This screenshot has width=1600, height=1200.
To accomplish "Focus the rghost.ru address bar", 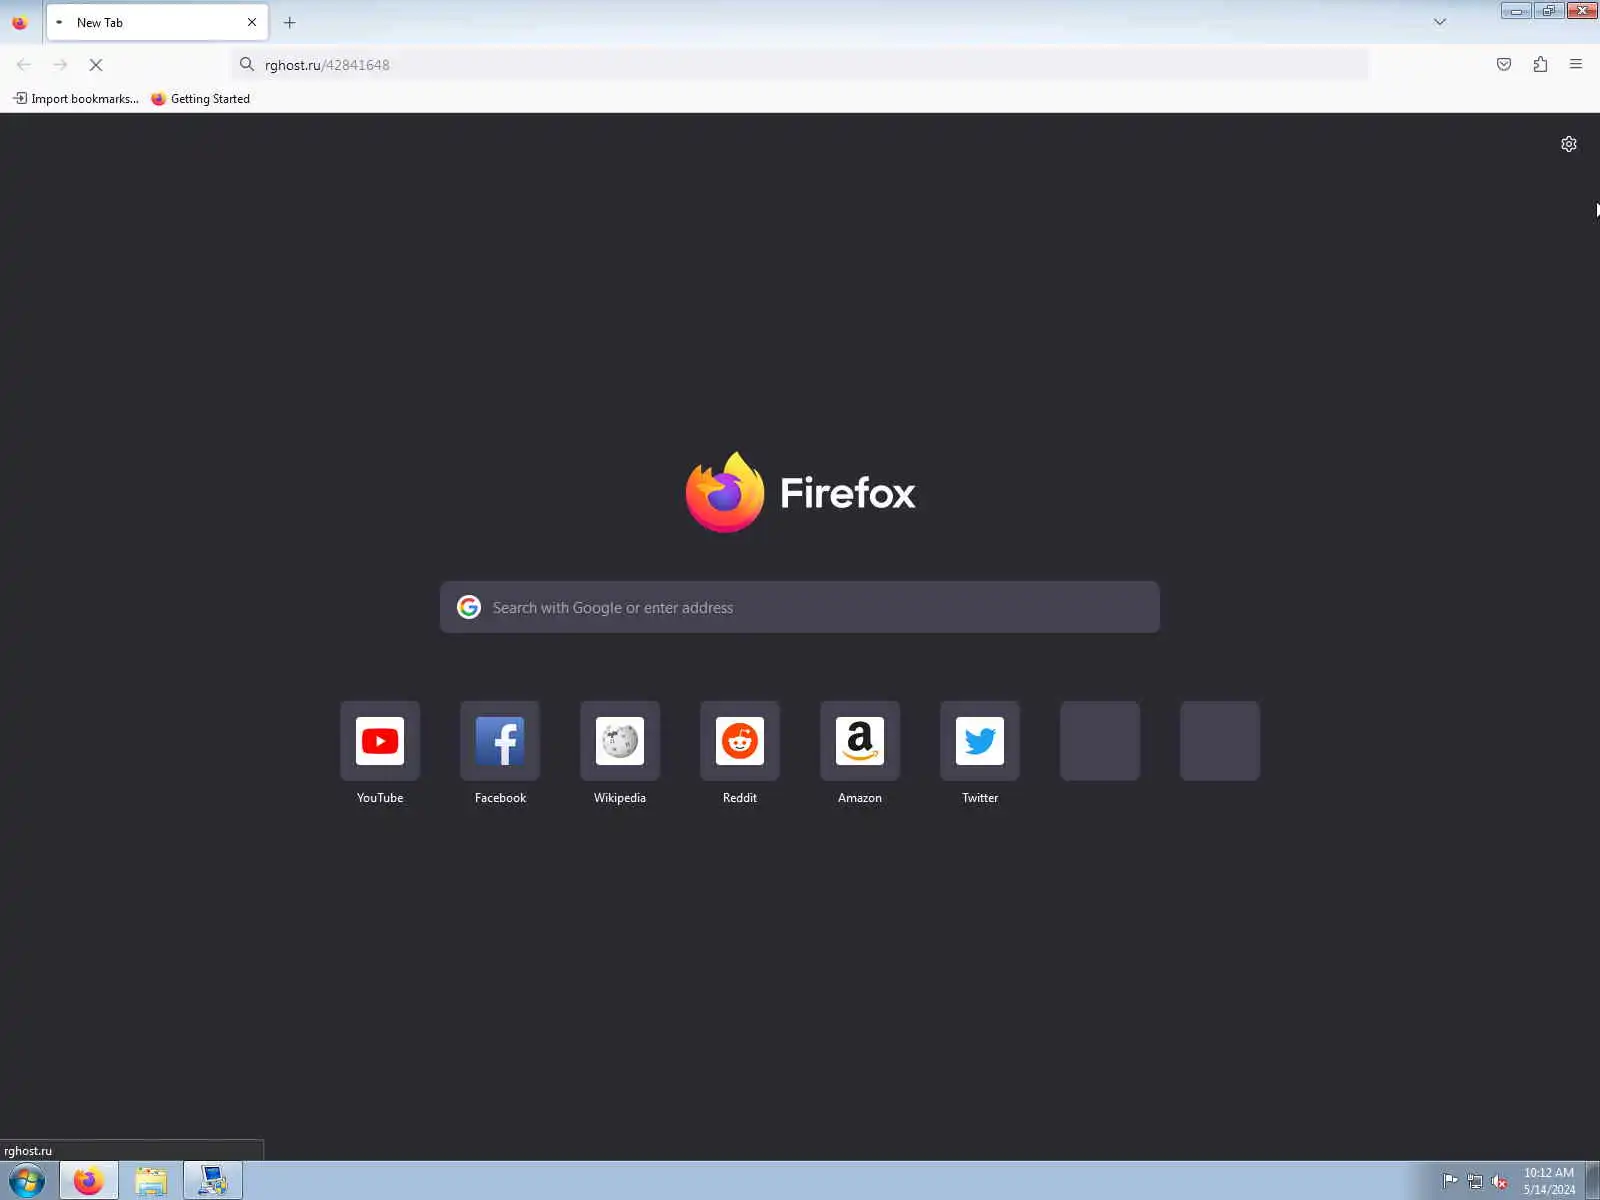I will click(x=800, y=65).
